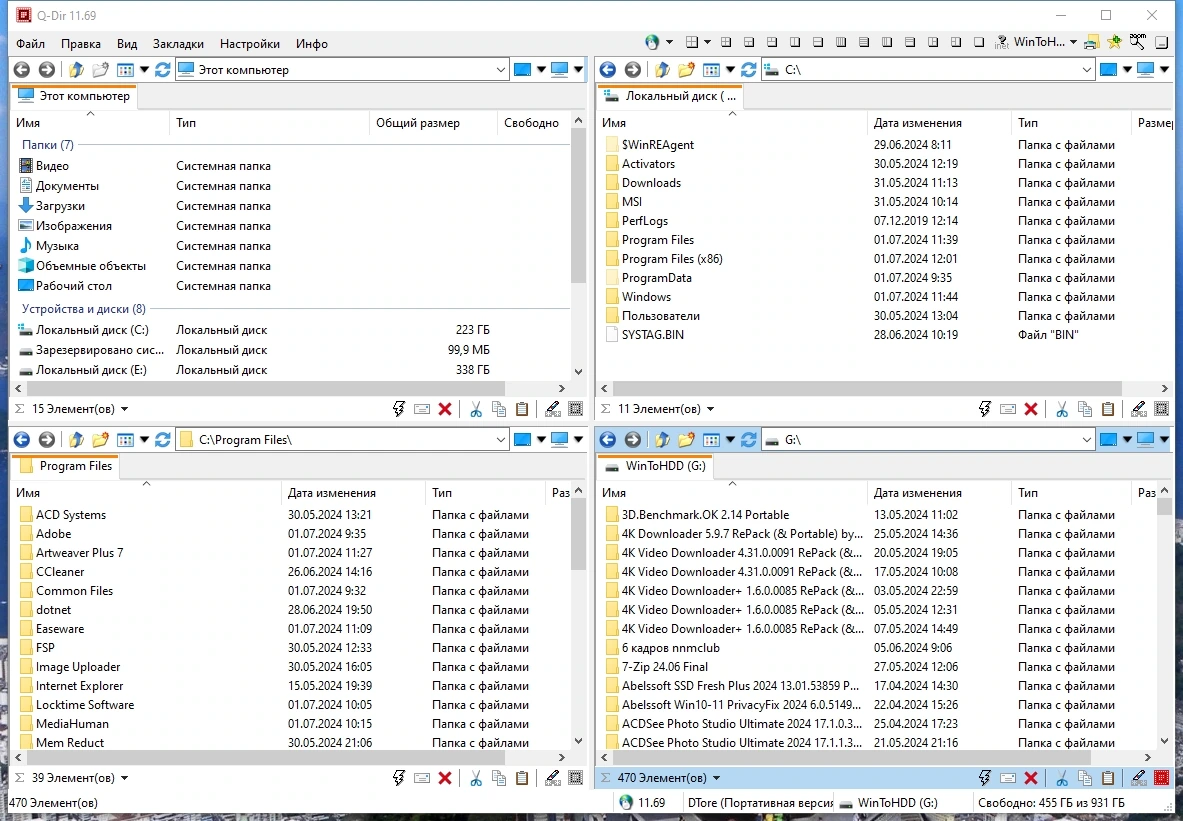Select the 7-Zip 24.06 Final folder
Viewport: 1183px width, 821px height.
tap(879, 667)
